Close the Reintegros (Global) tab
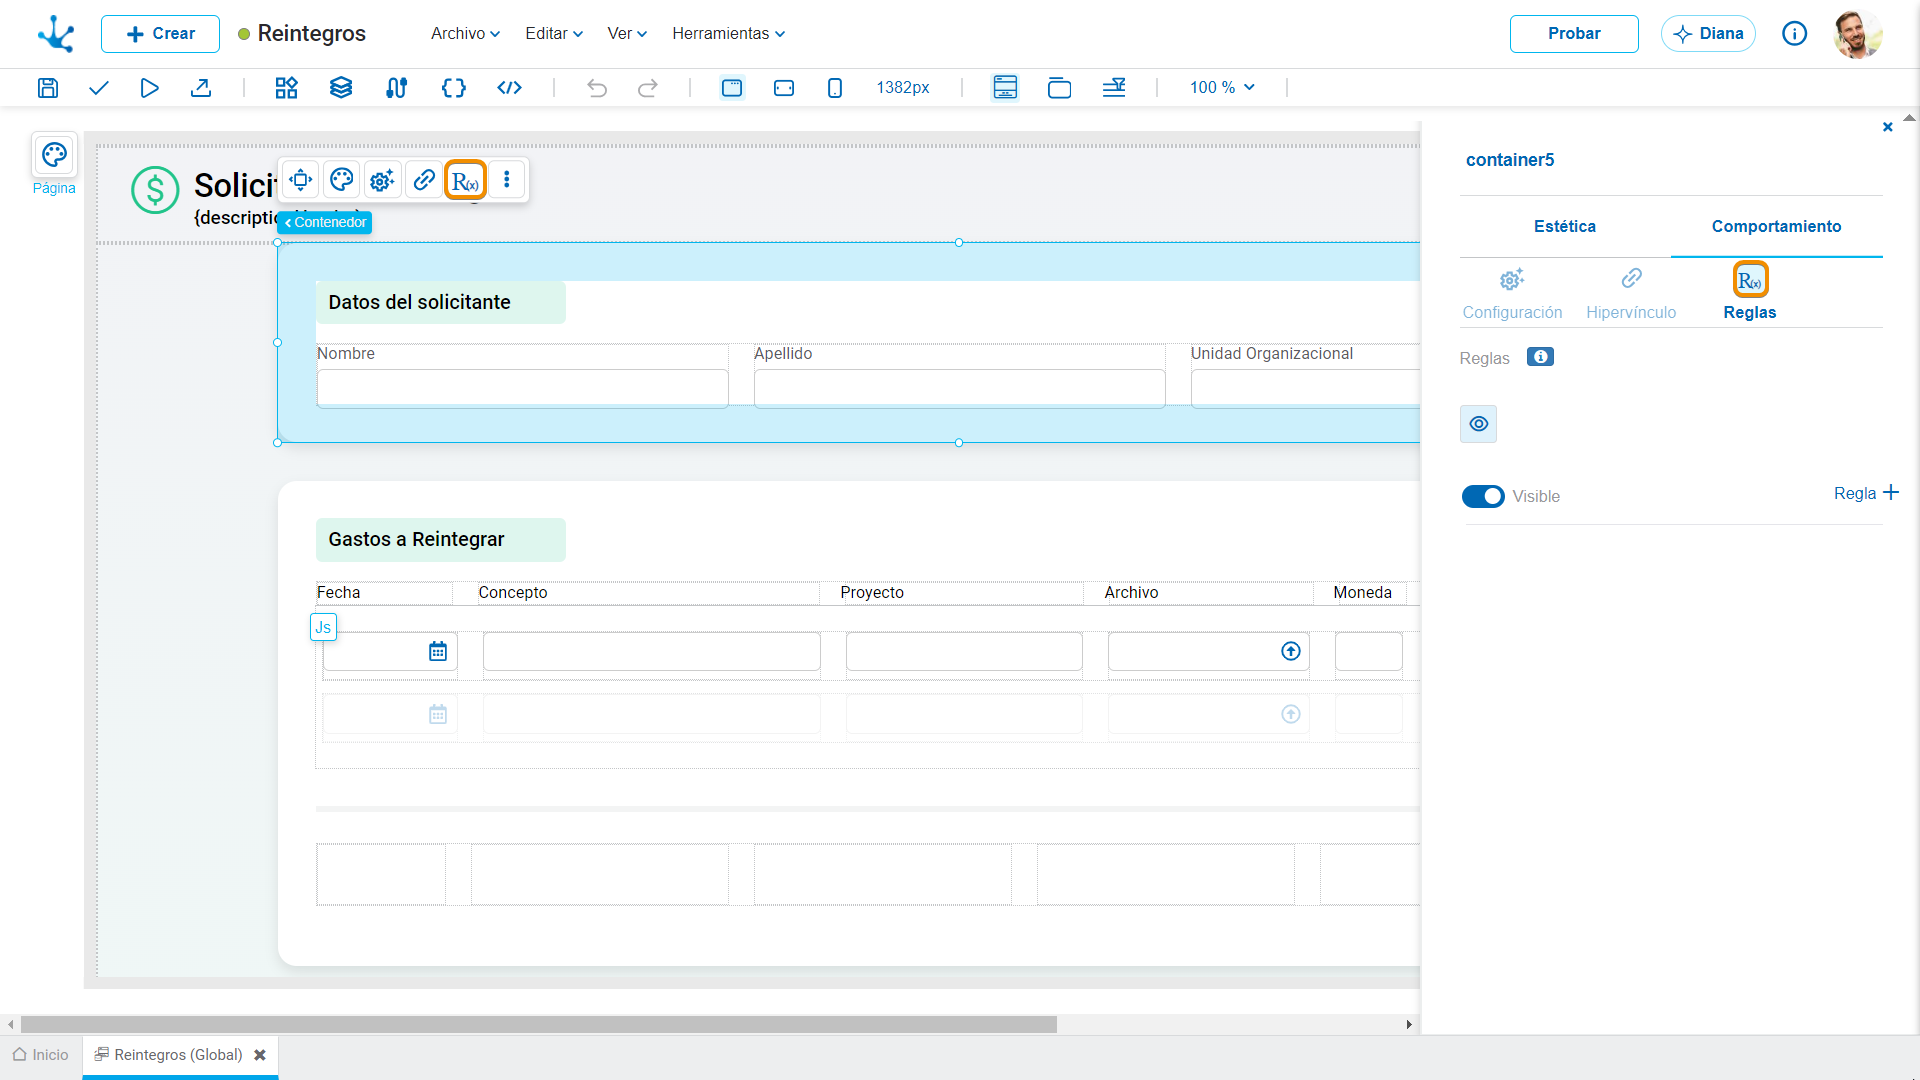1920x1080 pixels. [260, 1055]
